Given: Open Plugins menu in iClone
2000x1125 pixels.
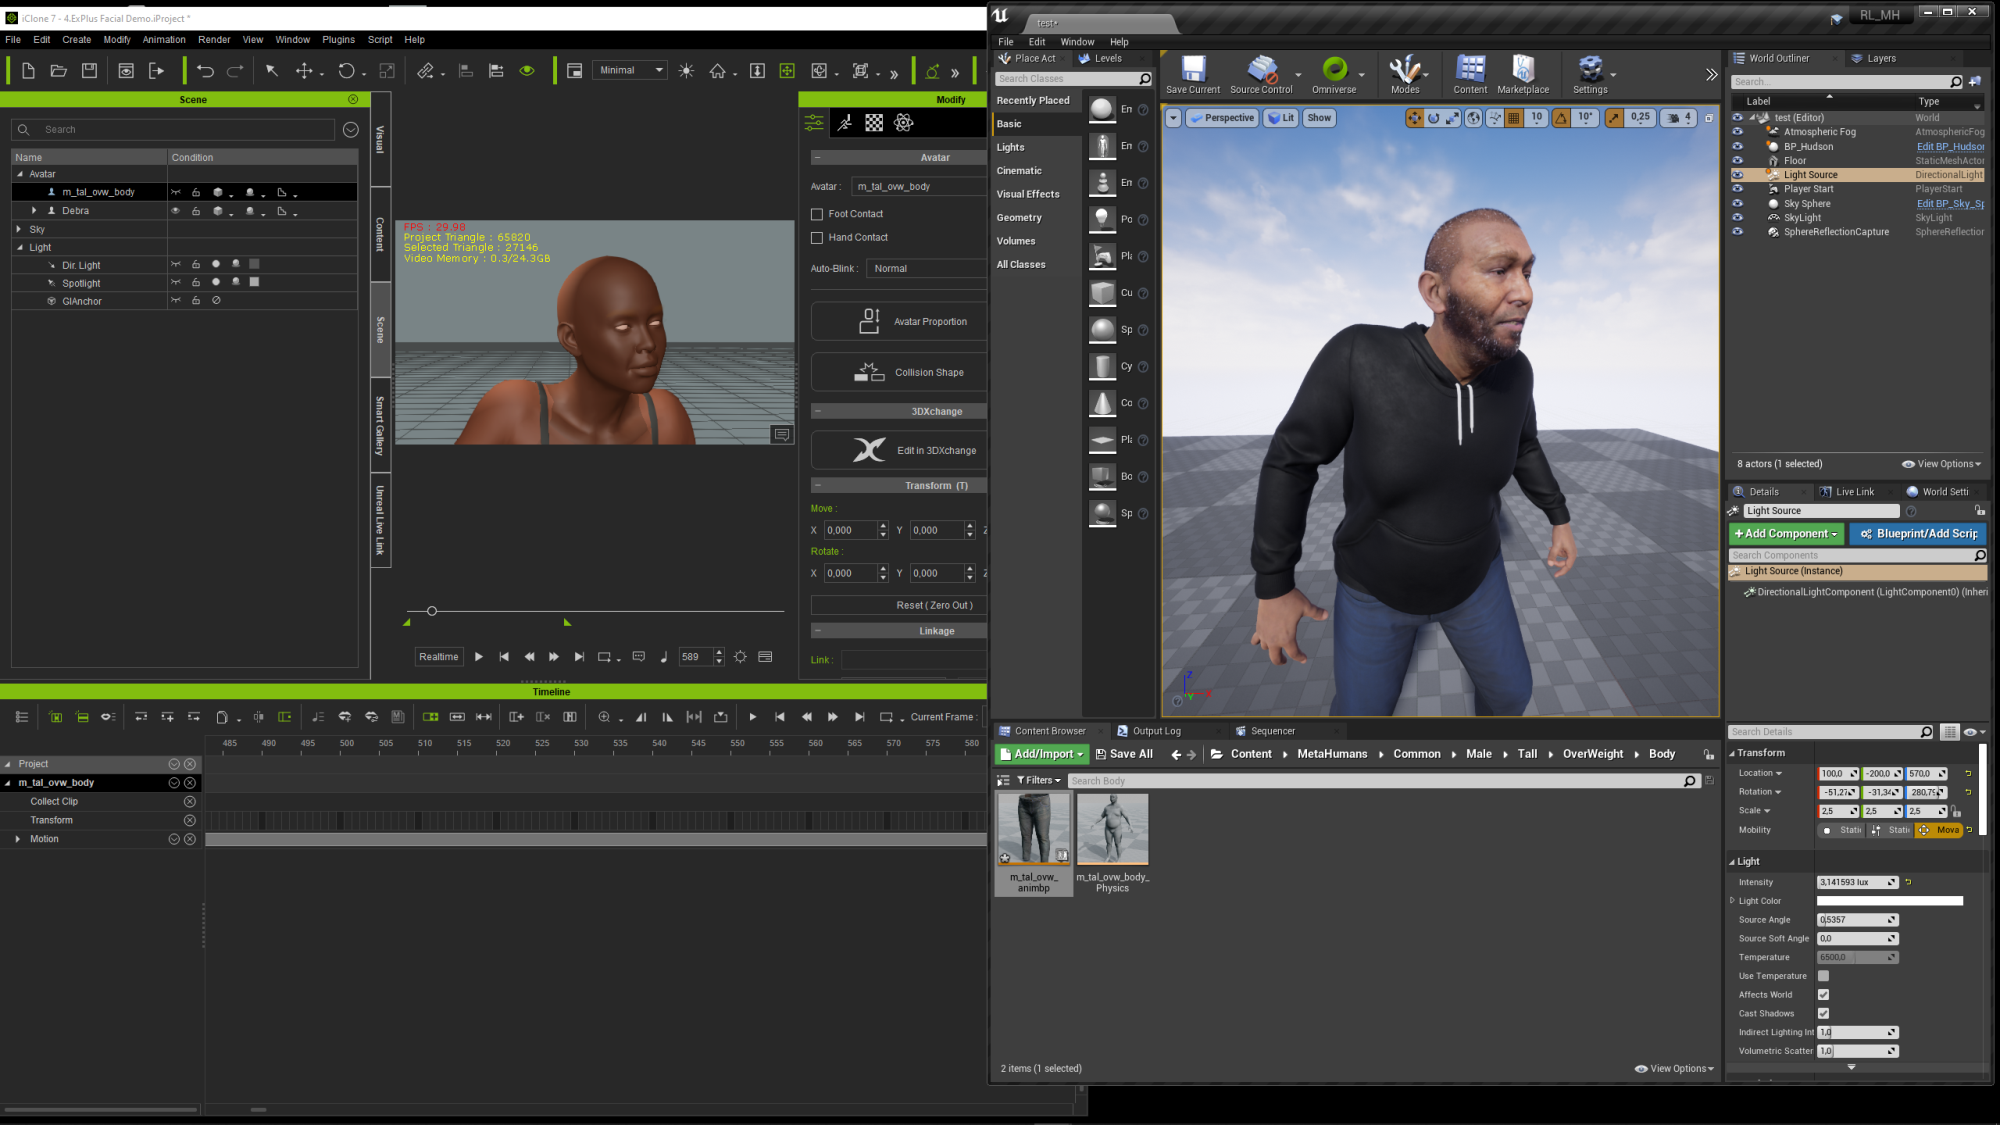Looking at the screenshot, I should pos(338,40).
